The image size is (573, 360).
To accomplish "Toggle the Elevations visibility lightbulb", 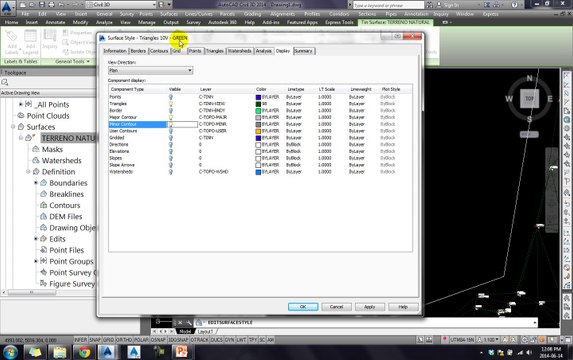I will (x=170, y=151).
